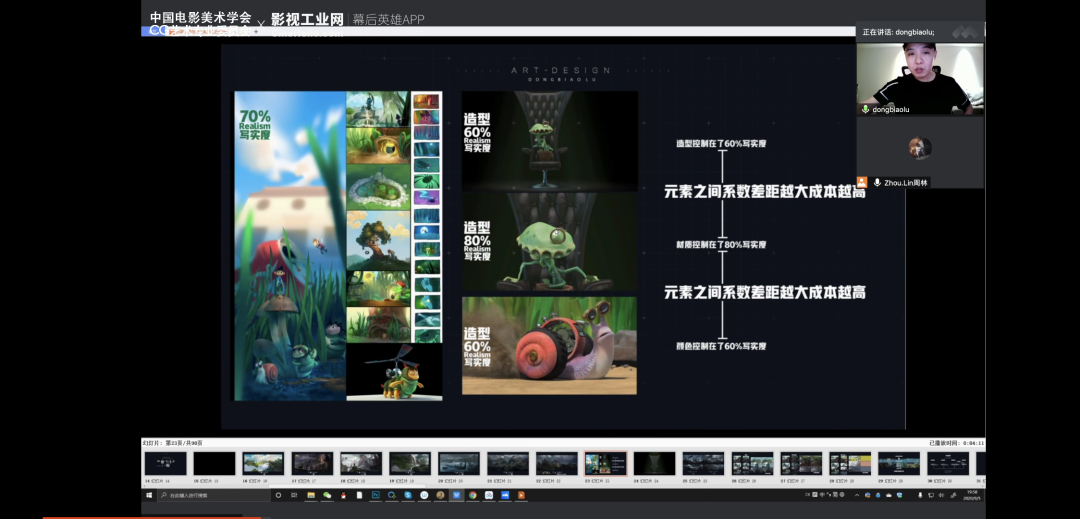Toggle system volume speaker icon in tray
This screenshot has height=519, width=1080.
point(941,495)
